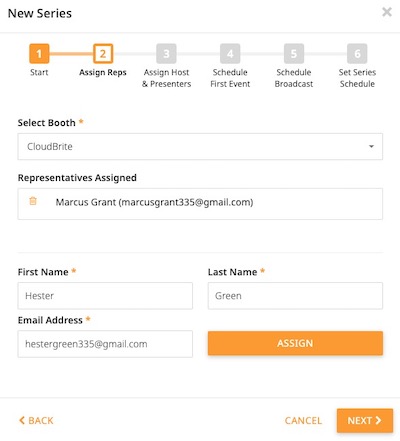Open step 4 Schedule First Event
The width and height of the screenshot is (400, 441).
click(x=230, y=53)
